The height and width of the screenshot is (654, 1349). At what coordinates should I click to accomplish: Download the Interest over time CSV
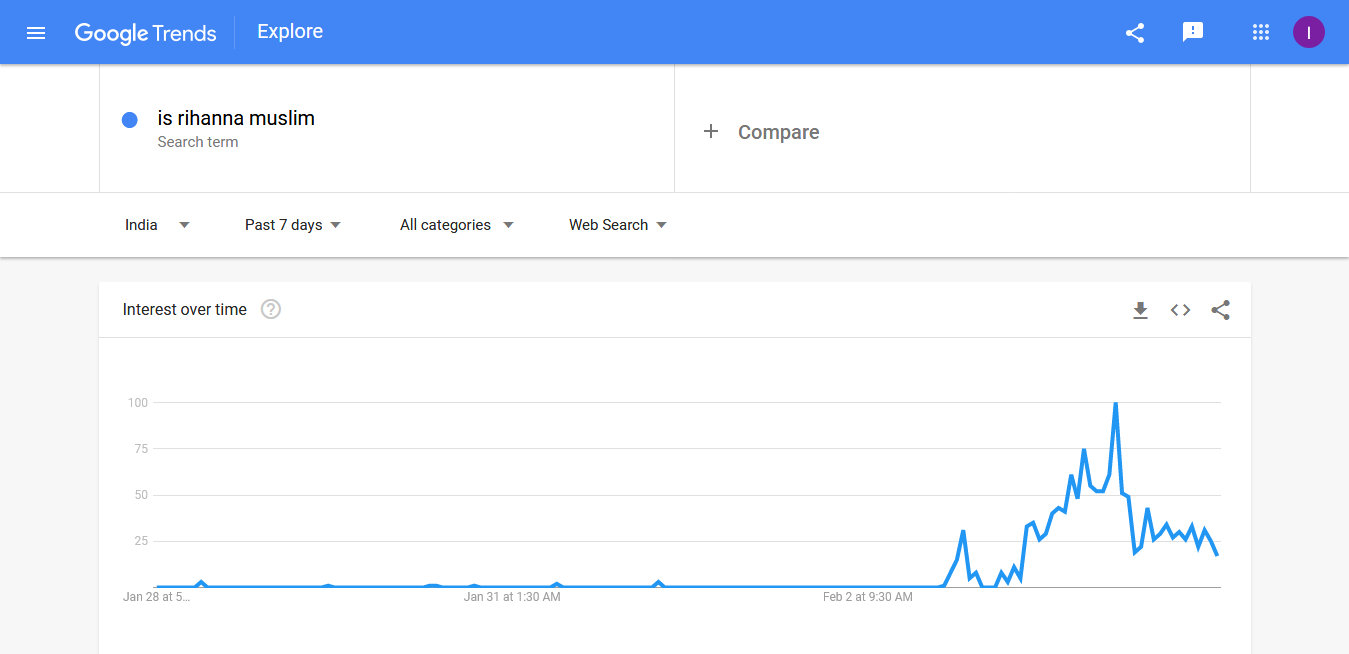coord(1140,310)
